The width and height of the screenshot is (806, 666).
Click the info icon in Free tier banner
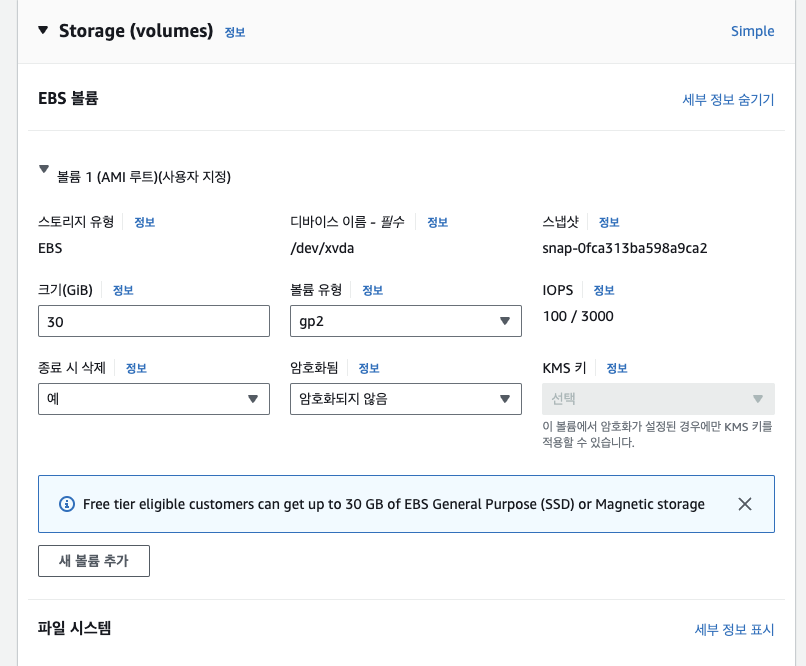(67, 504)
